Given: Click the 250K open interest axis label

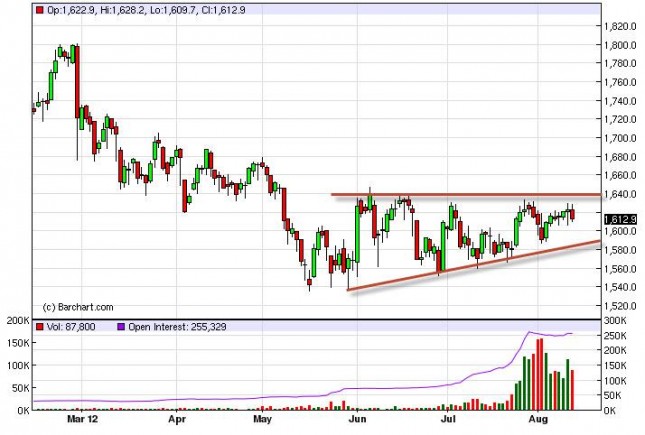Looking at the screenshot, I should click(615, 335).
